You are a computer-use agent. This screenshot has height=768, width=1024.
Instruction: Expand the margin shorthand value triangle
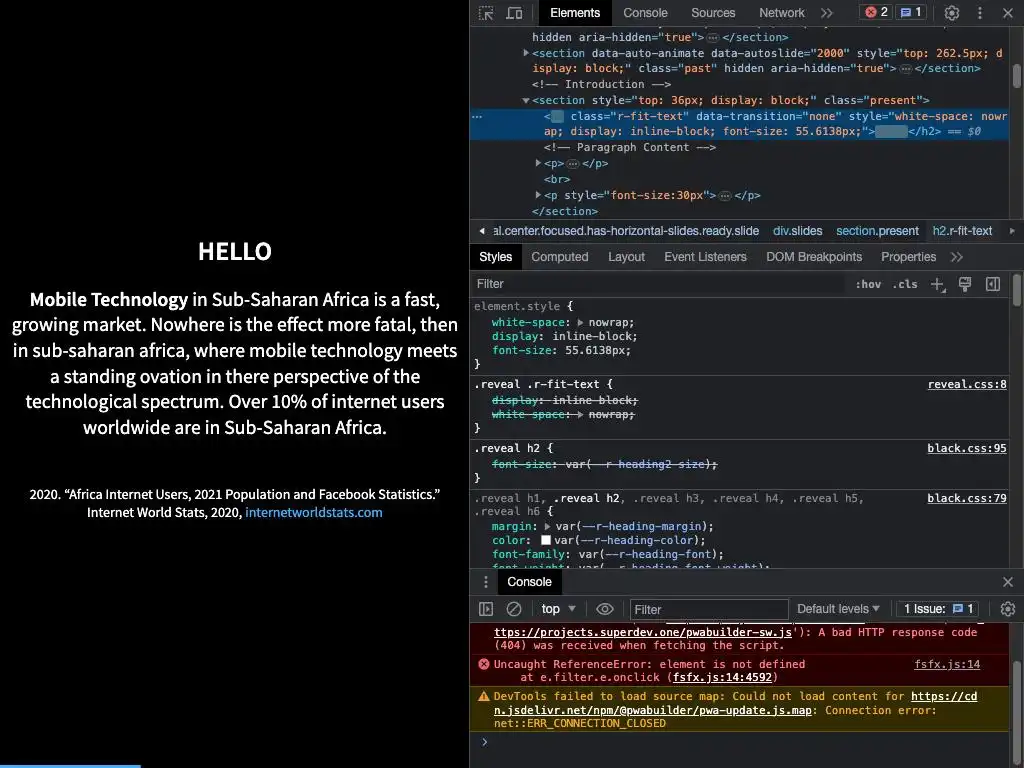pyautogui.click(x=549, y=526)
